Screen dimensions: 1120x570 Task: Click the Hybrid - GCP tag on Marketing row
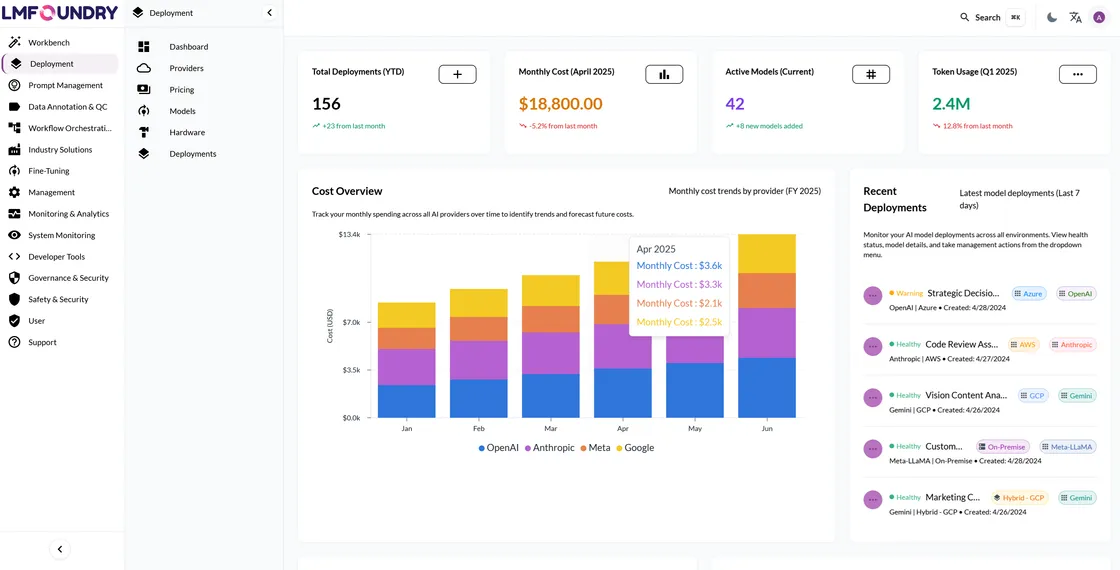(1020, 498)
